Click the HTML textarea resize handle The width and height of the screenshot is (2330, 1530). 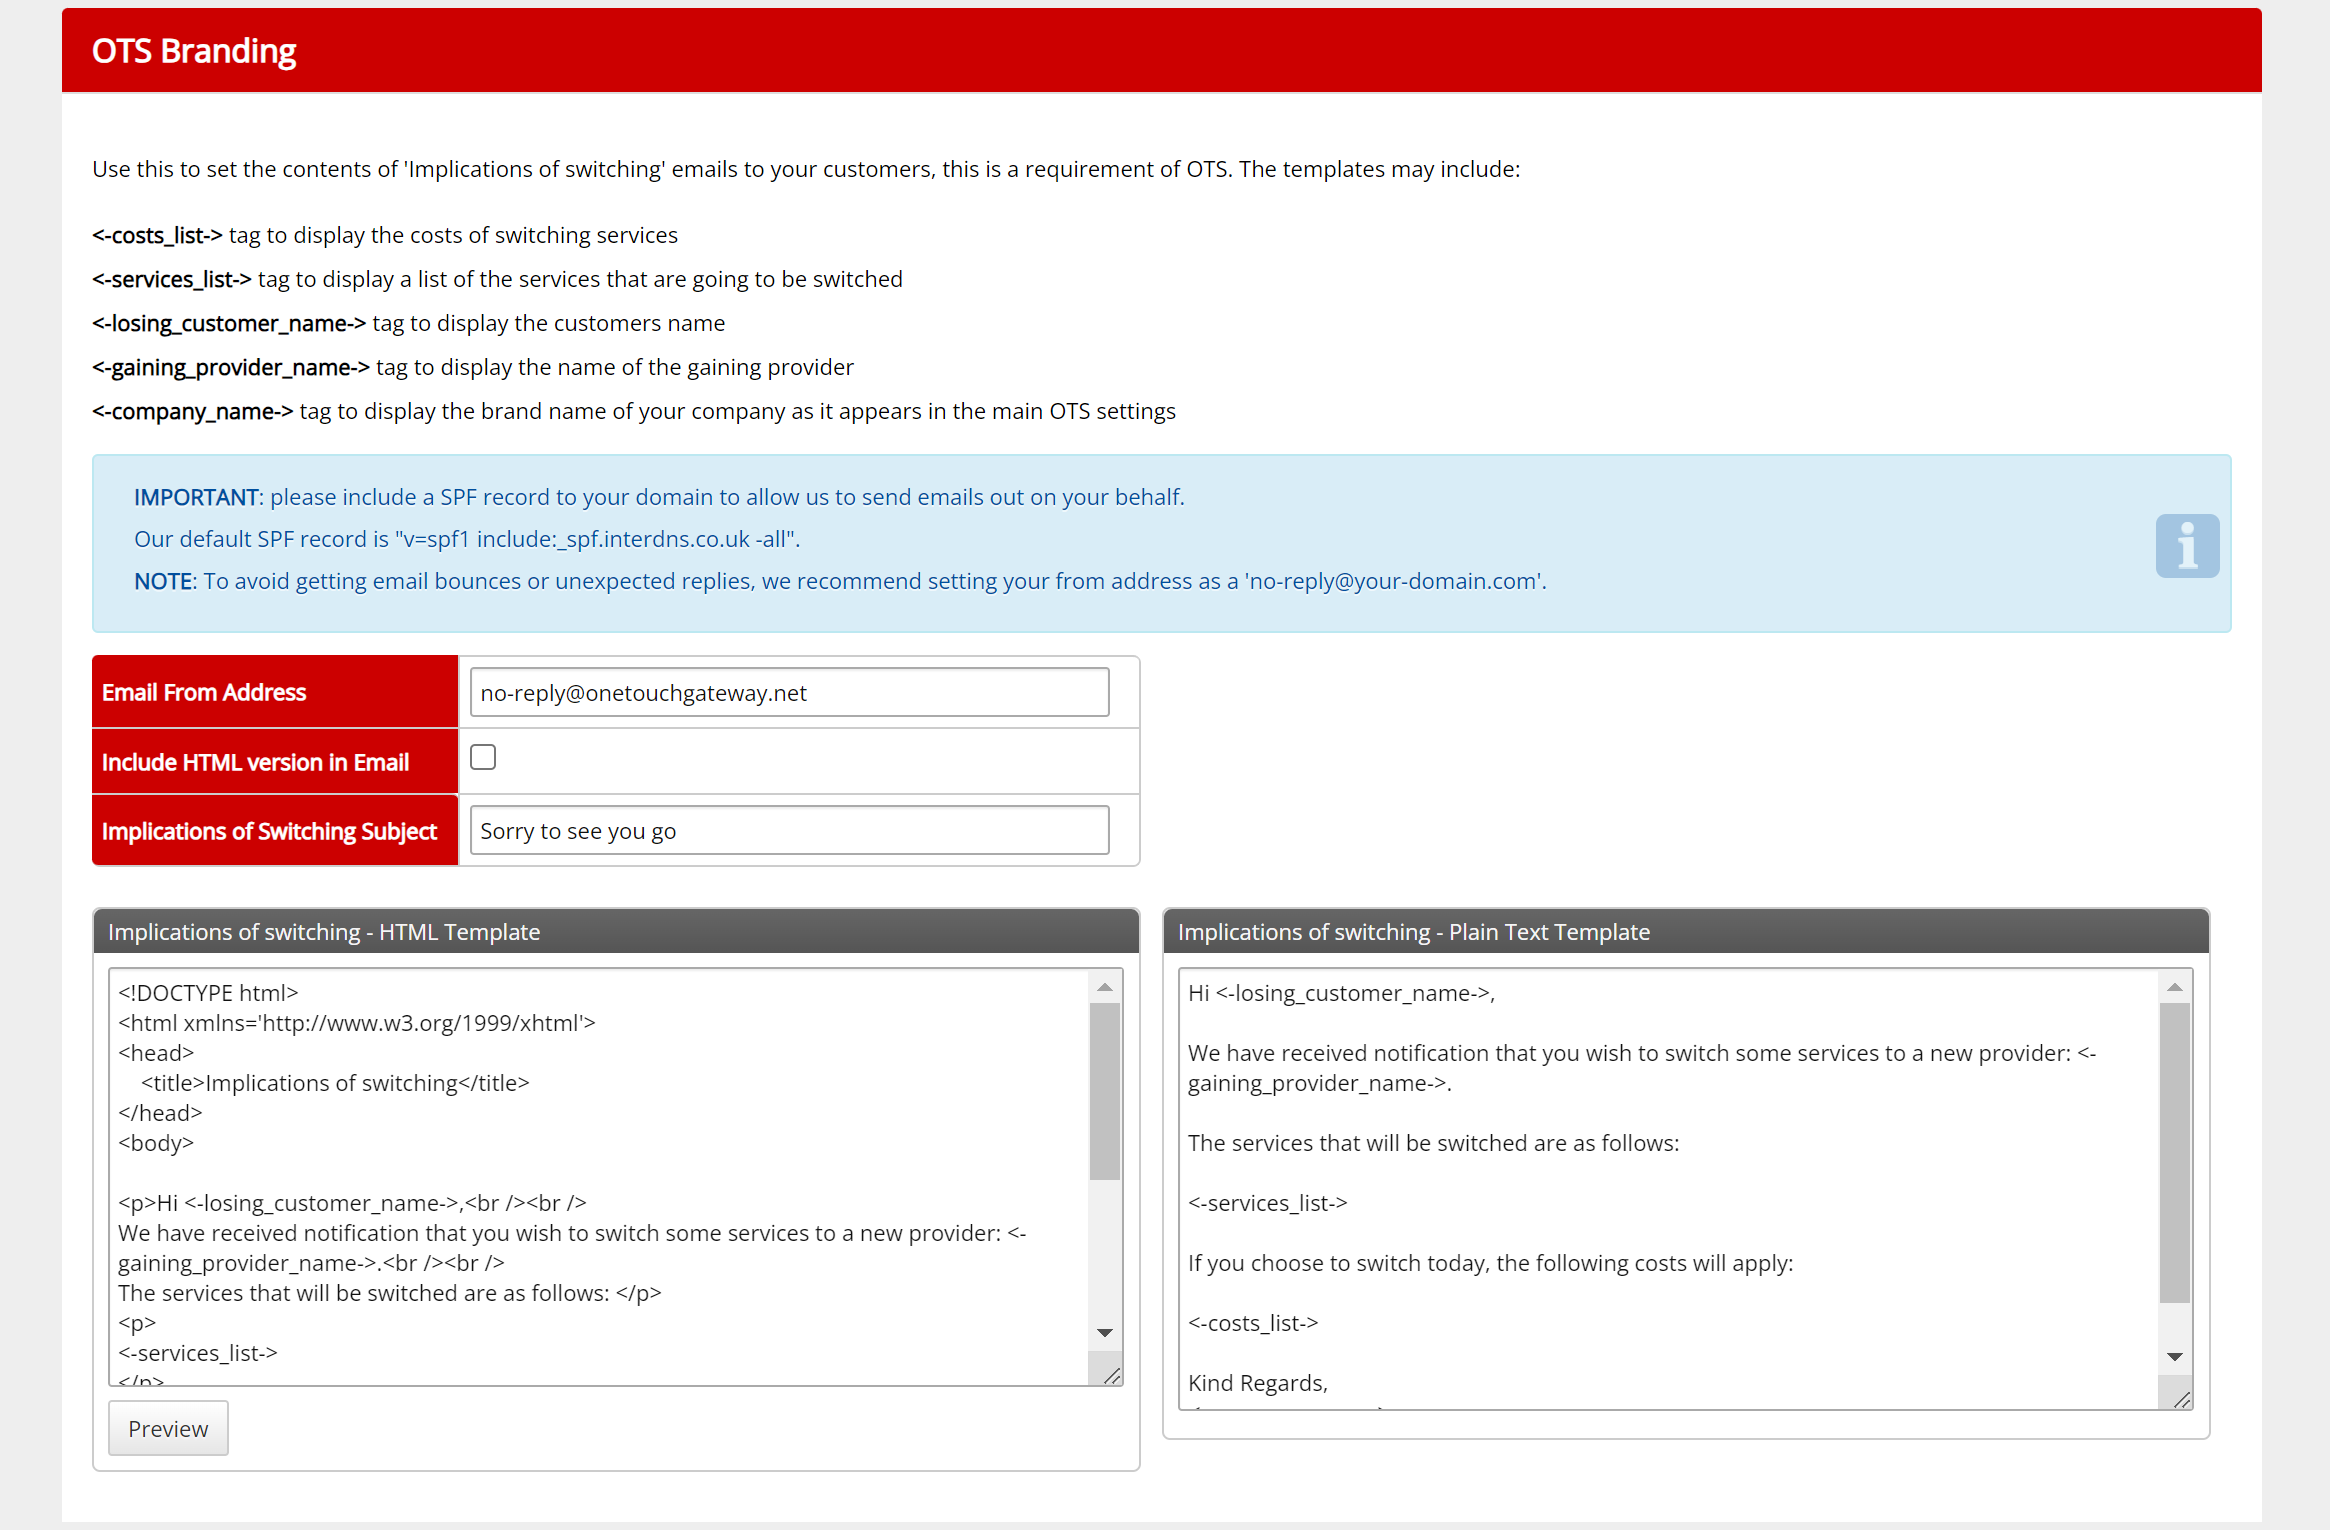(x=1111, y=1375)
